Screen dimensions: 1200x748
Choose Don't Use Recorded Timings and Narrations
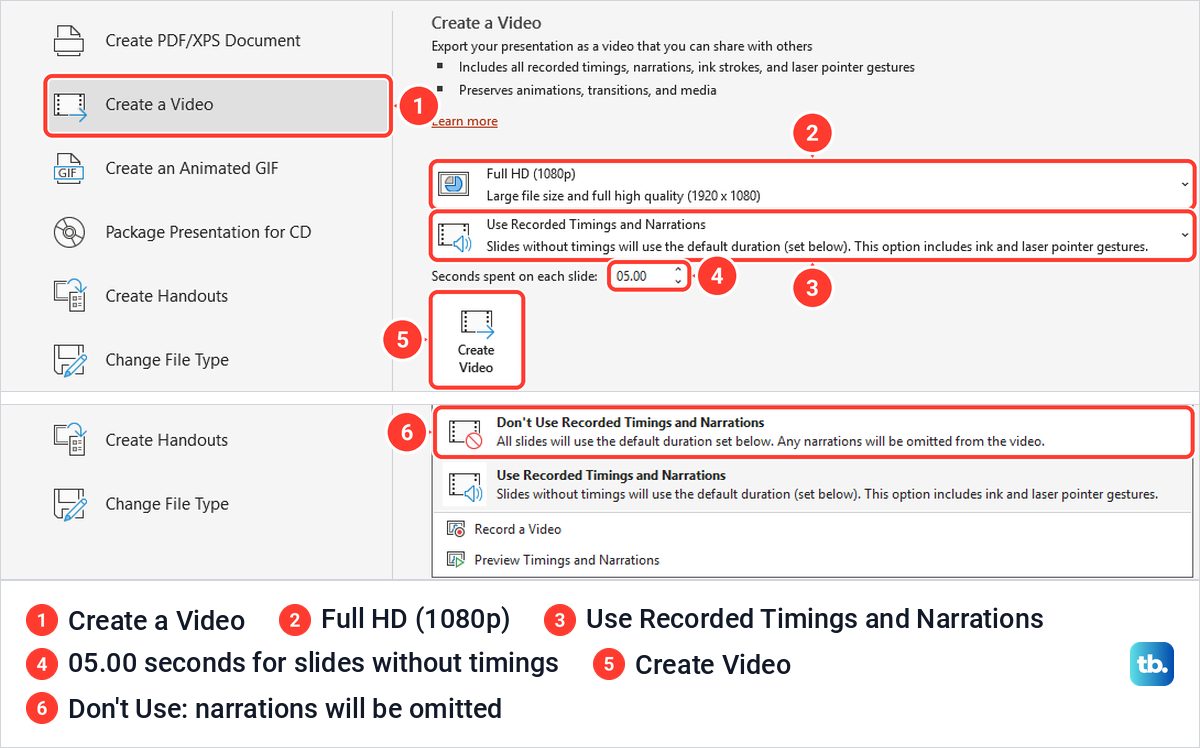coord(812,432)
